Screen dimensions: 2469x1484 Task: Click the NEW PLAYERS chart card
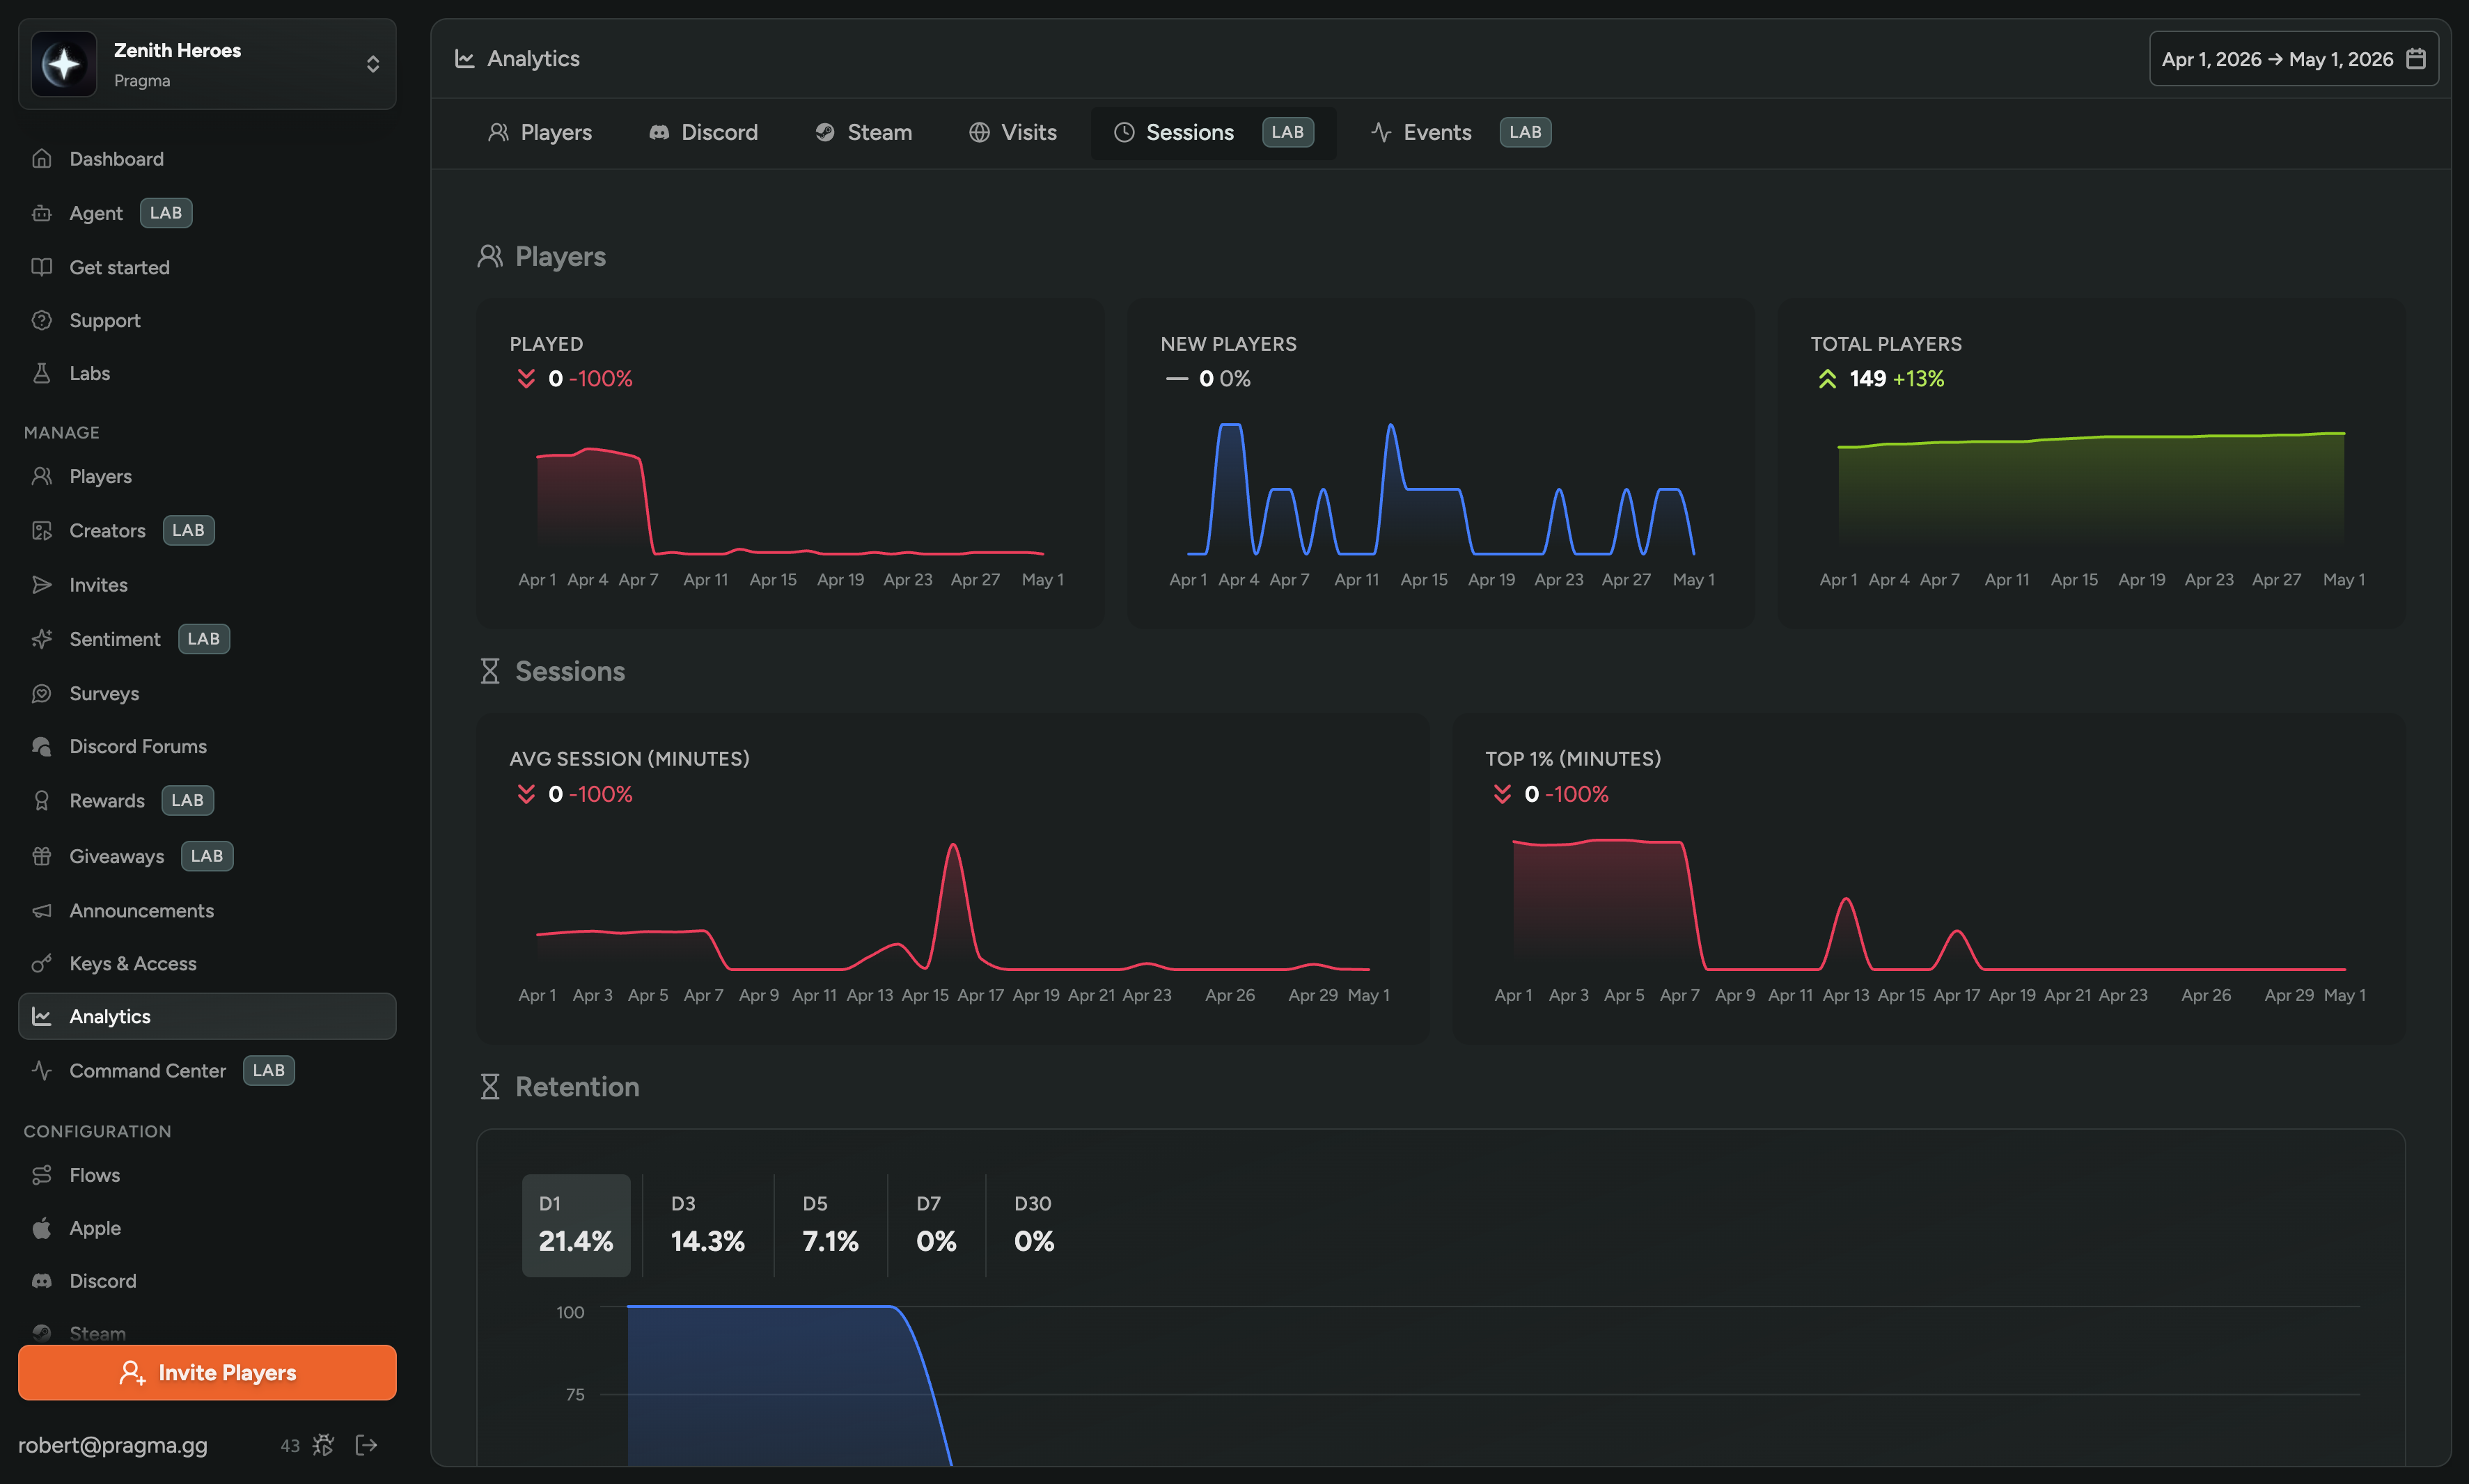[x=1441, y=463]
